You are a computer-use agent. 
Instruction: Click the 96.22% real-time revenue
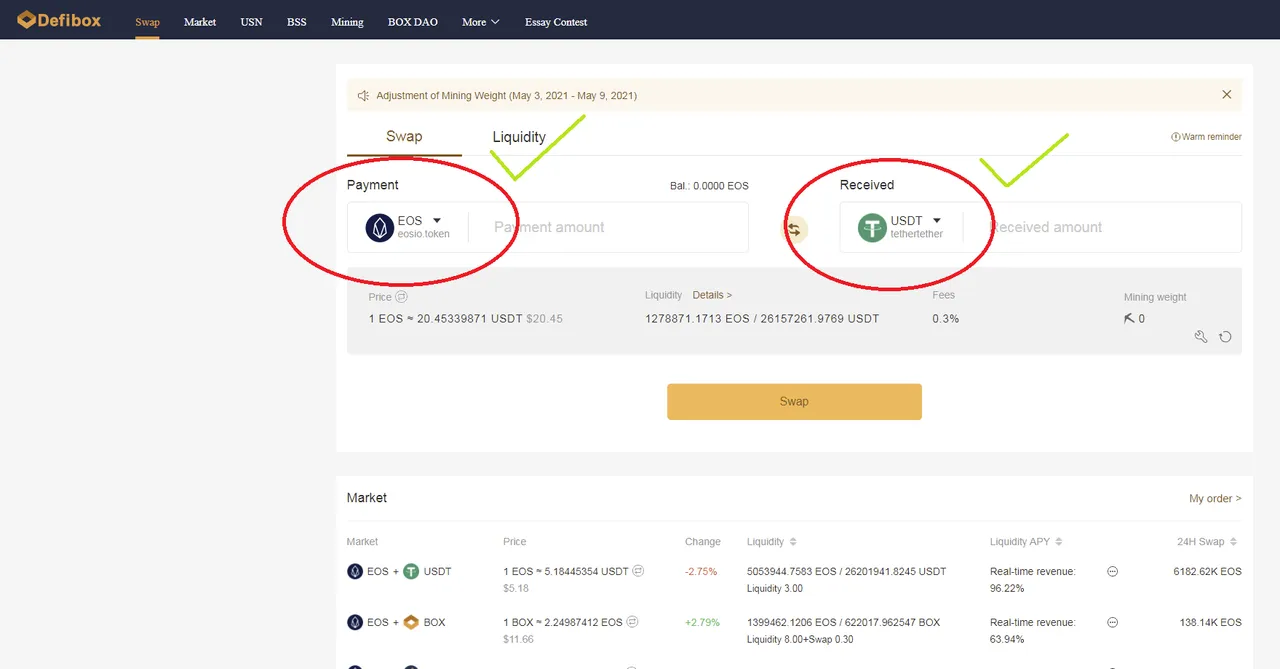(x=1007, y=589)
